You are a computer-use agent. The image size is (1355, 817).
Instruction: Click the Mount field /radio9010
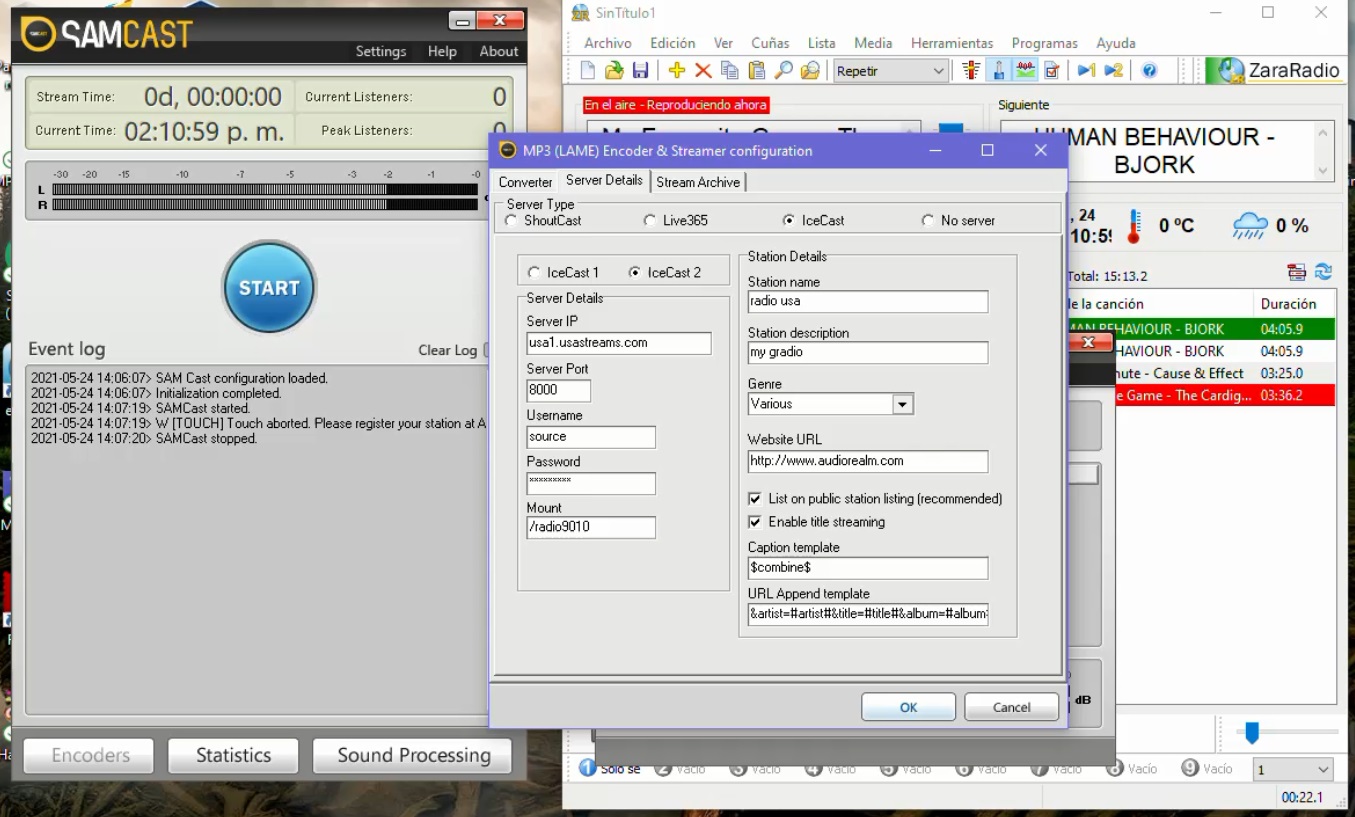click(591, 527)
